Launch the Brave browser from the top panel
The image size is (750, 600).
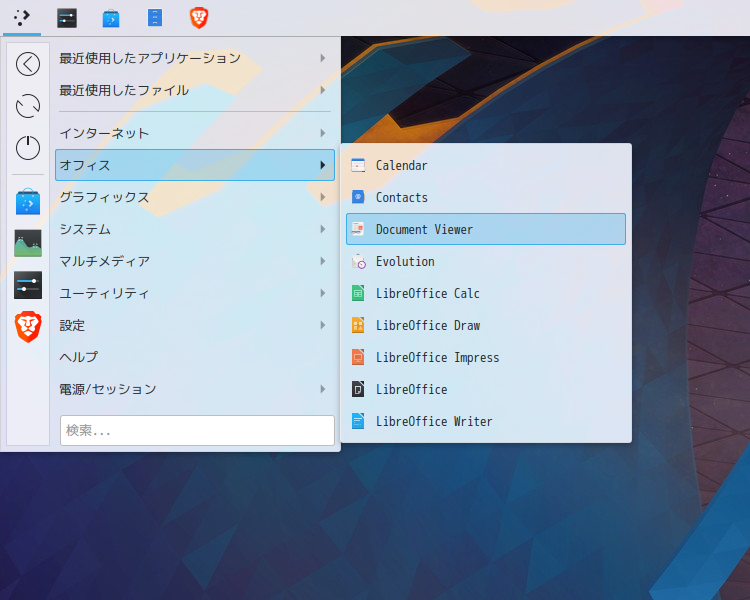[x=199, y=17]
